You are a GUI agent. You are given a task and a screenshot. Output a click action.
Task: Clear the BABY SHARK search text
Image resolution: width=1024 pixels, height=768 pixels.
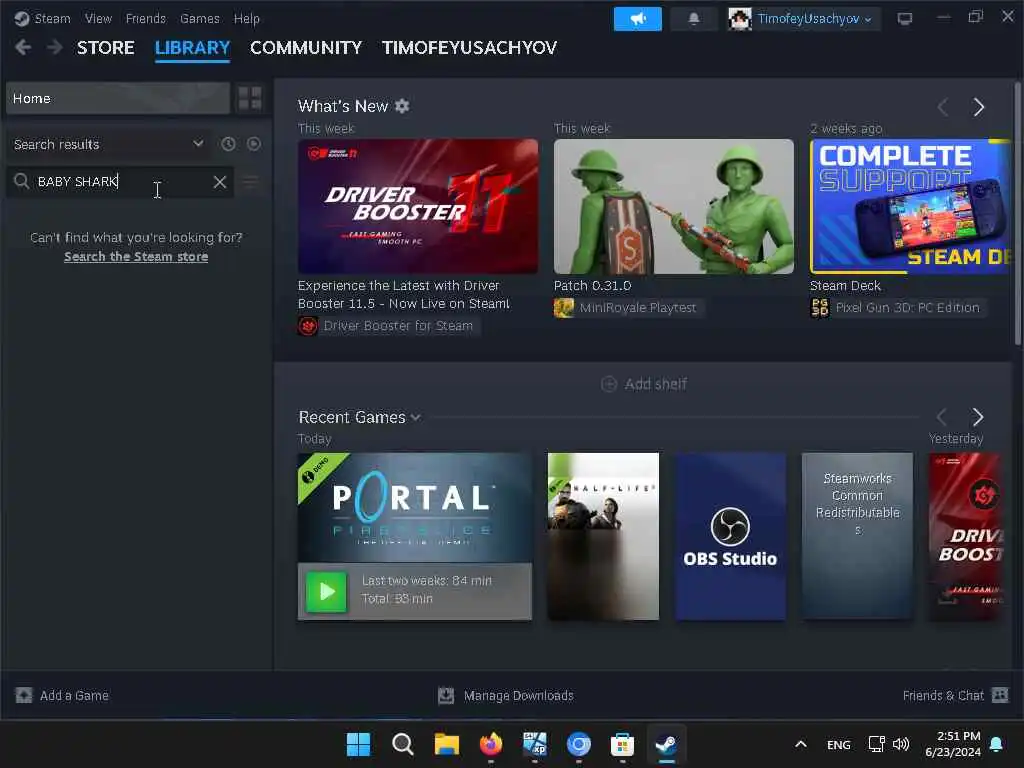[220, 182]
